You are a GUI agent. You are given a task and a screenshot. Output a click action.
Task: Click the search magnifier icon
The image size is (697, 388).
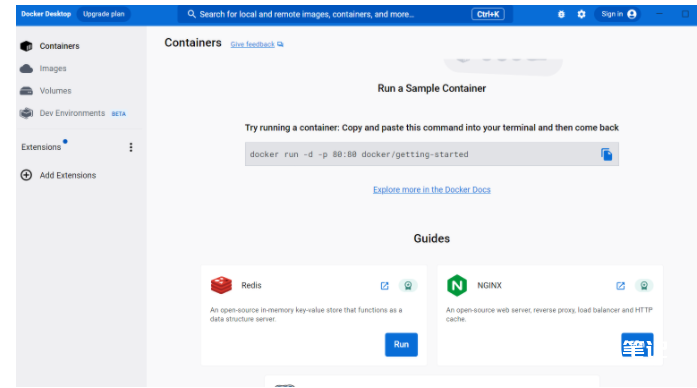click(192, 14)
